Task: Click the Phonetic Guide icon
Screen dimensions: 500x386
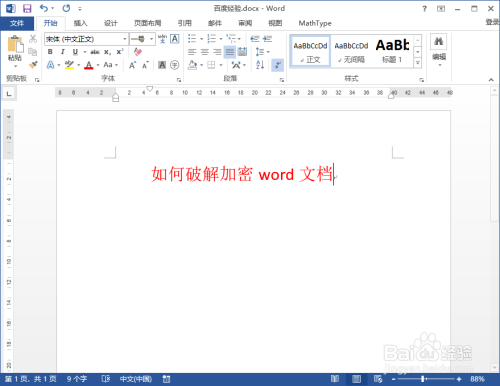Action: coord(162,39)
